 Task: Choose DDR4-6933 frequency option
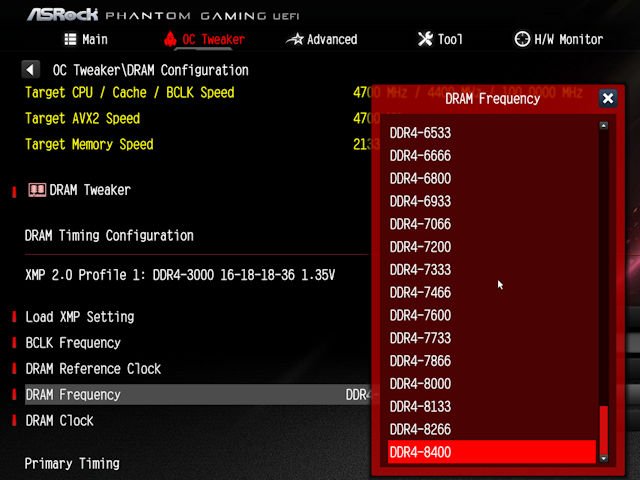coord(492,201)
